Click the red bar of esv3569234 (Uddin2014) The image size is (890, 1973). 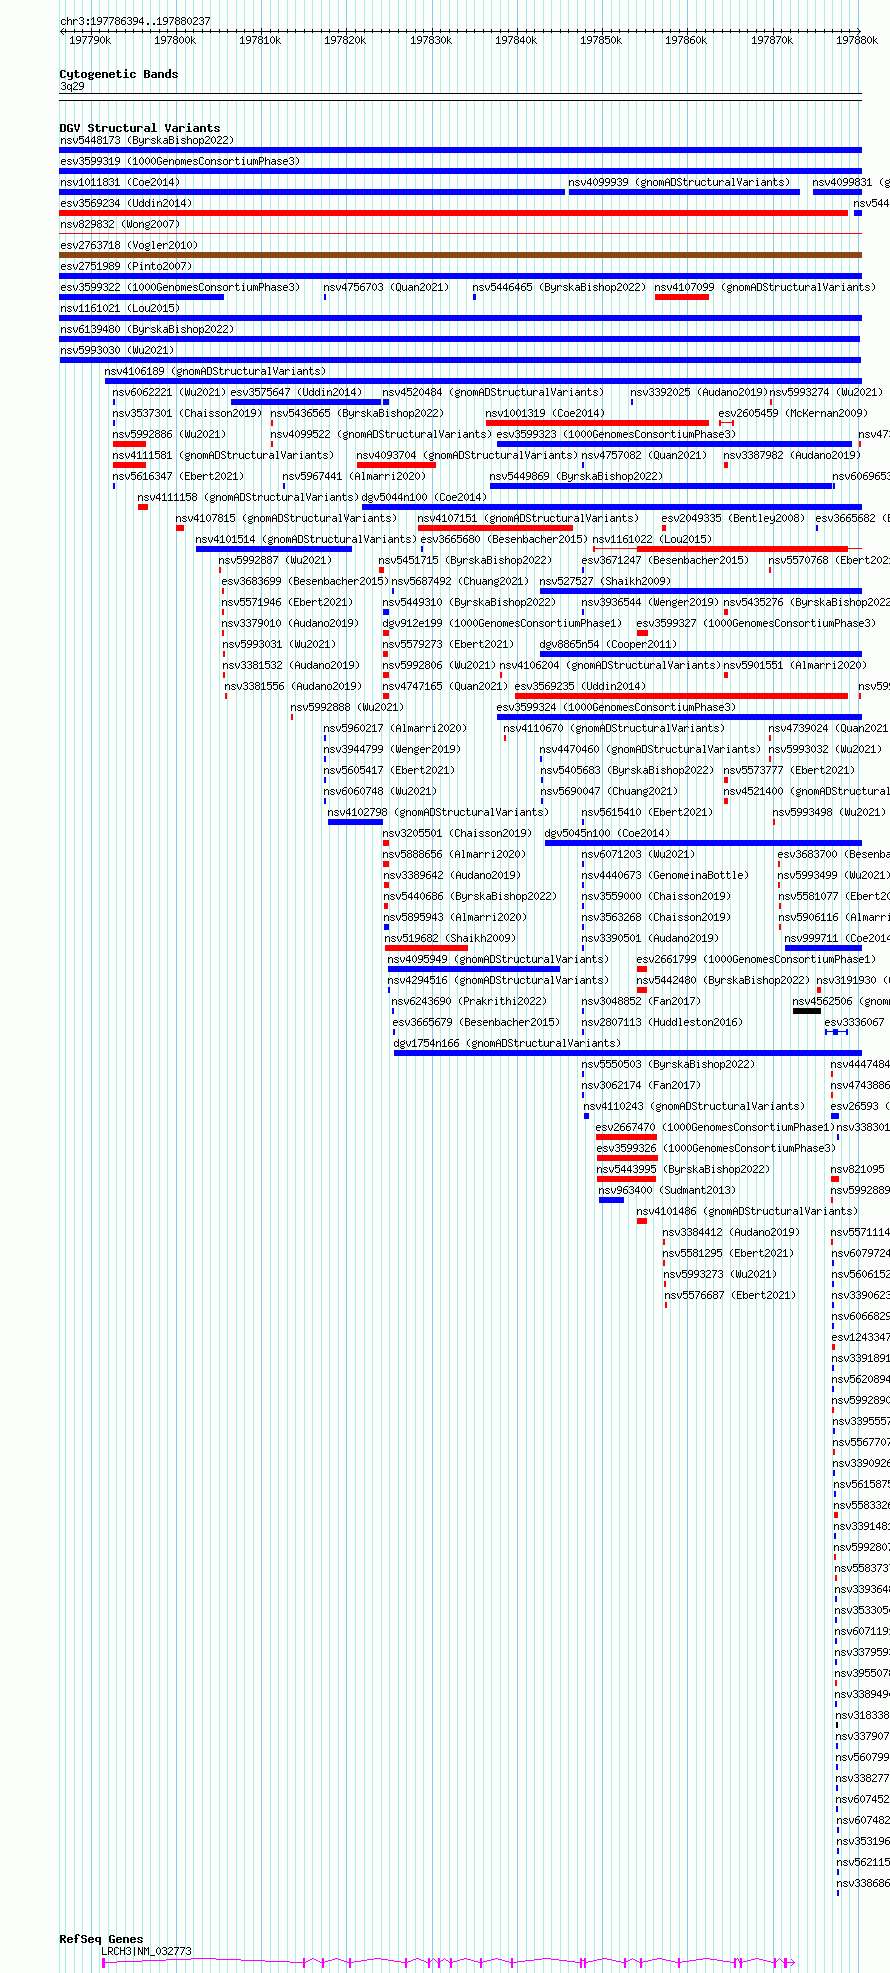pos(454,213)
